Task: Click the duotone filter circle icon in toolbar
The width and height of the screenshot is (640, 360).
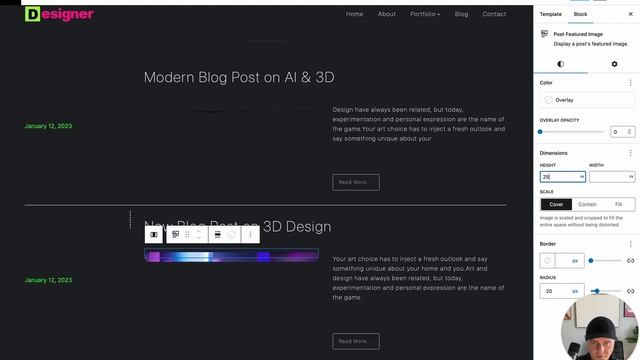Action: 231,235
